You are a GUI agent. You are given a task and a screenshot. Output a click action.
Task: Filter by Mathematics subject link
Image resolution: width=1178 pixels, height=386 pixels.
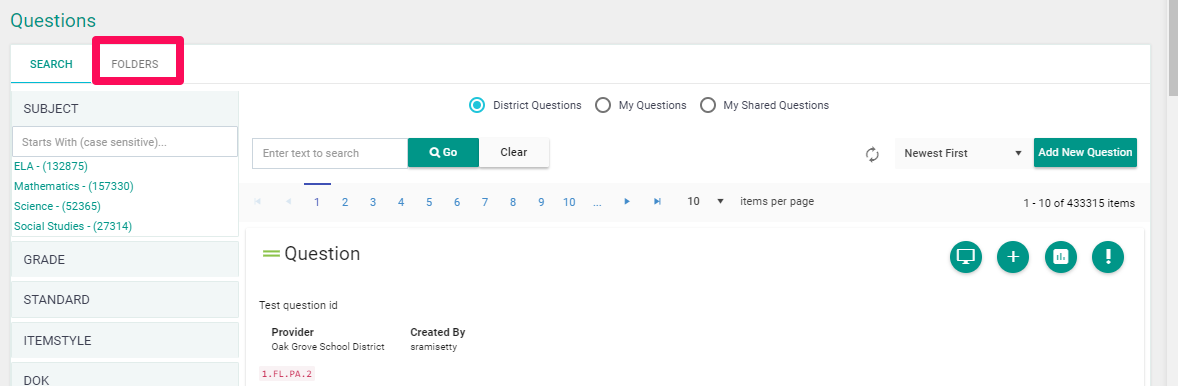74,186
